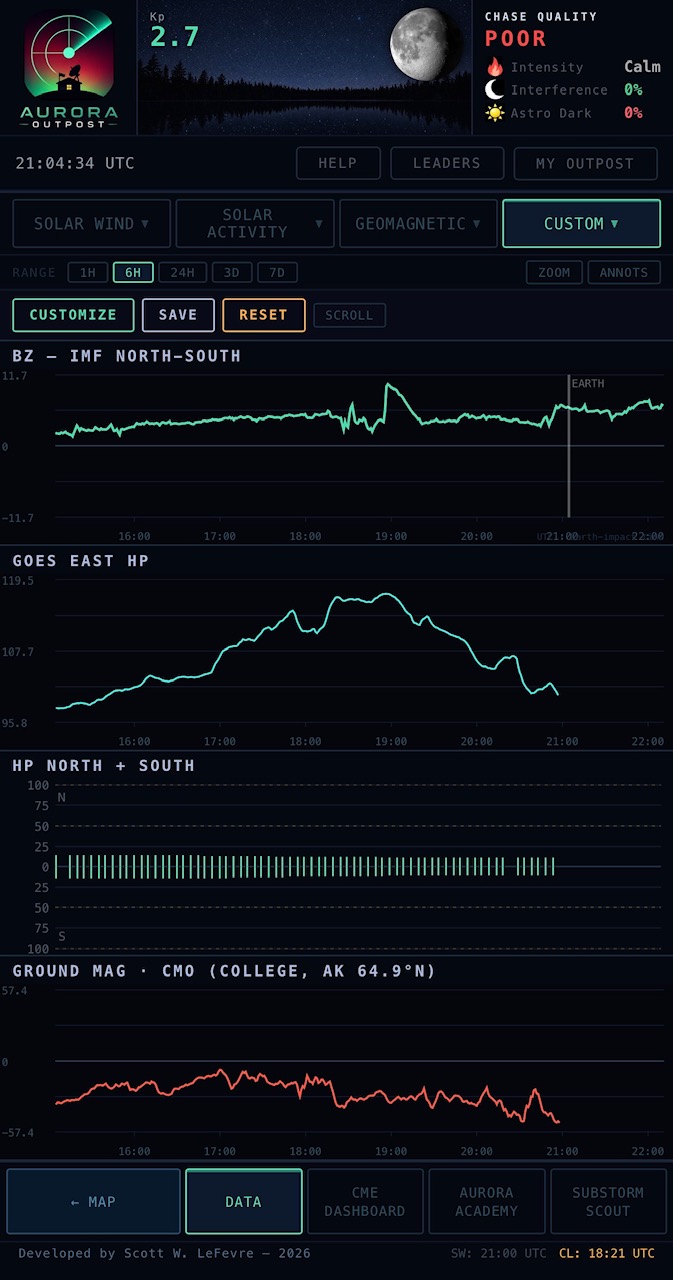
Task: Click the GOES EAST HP title
Action: coord(81,561)
